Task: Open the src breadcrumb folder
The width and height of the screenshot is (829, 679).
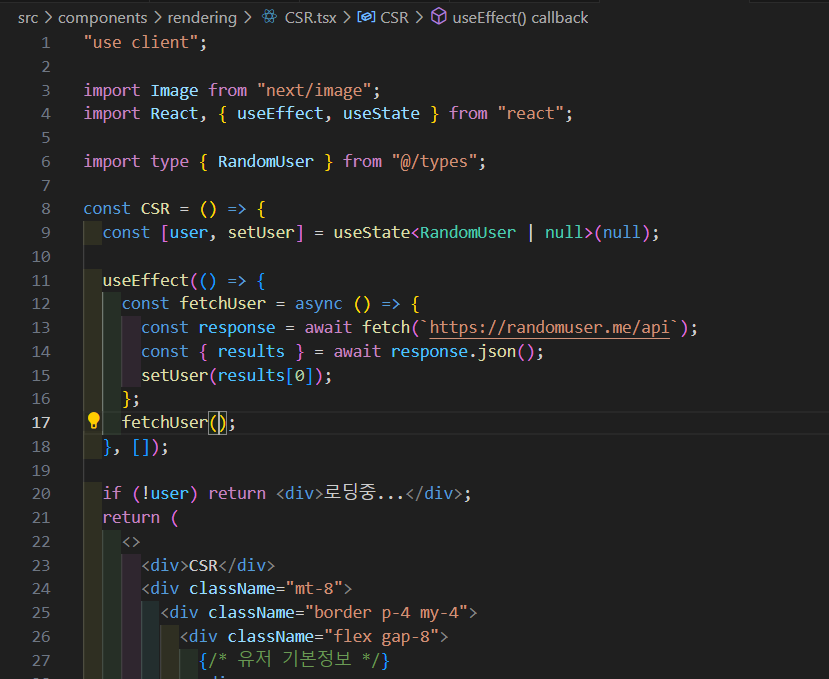Action: [28, 17]
